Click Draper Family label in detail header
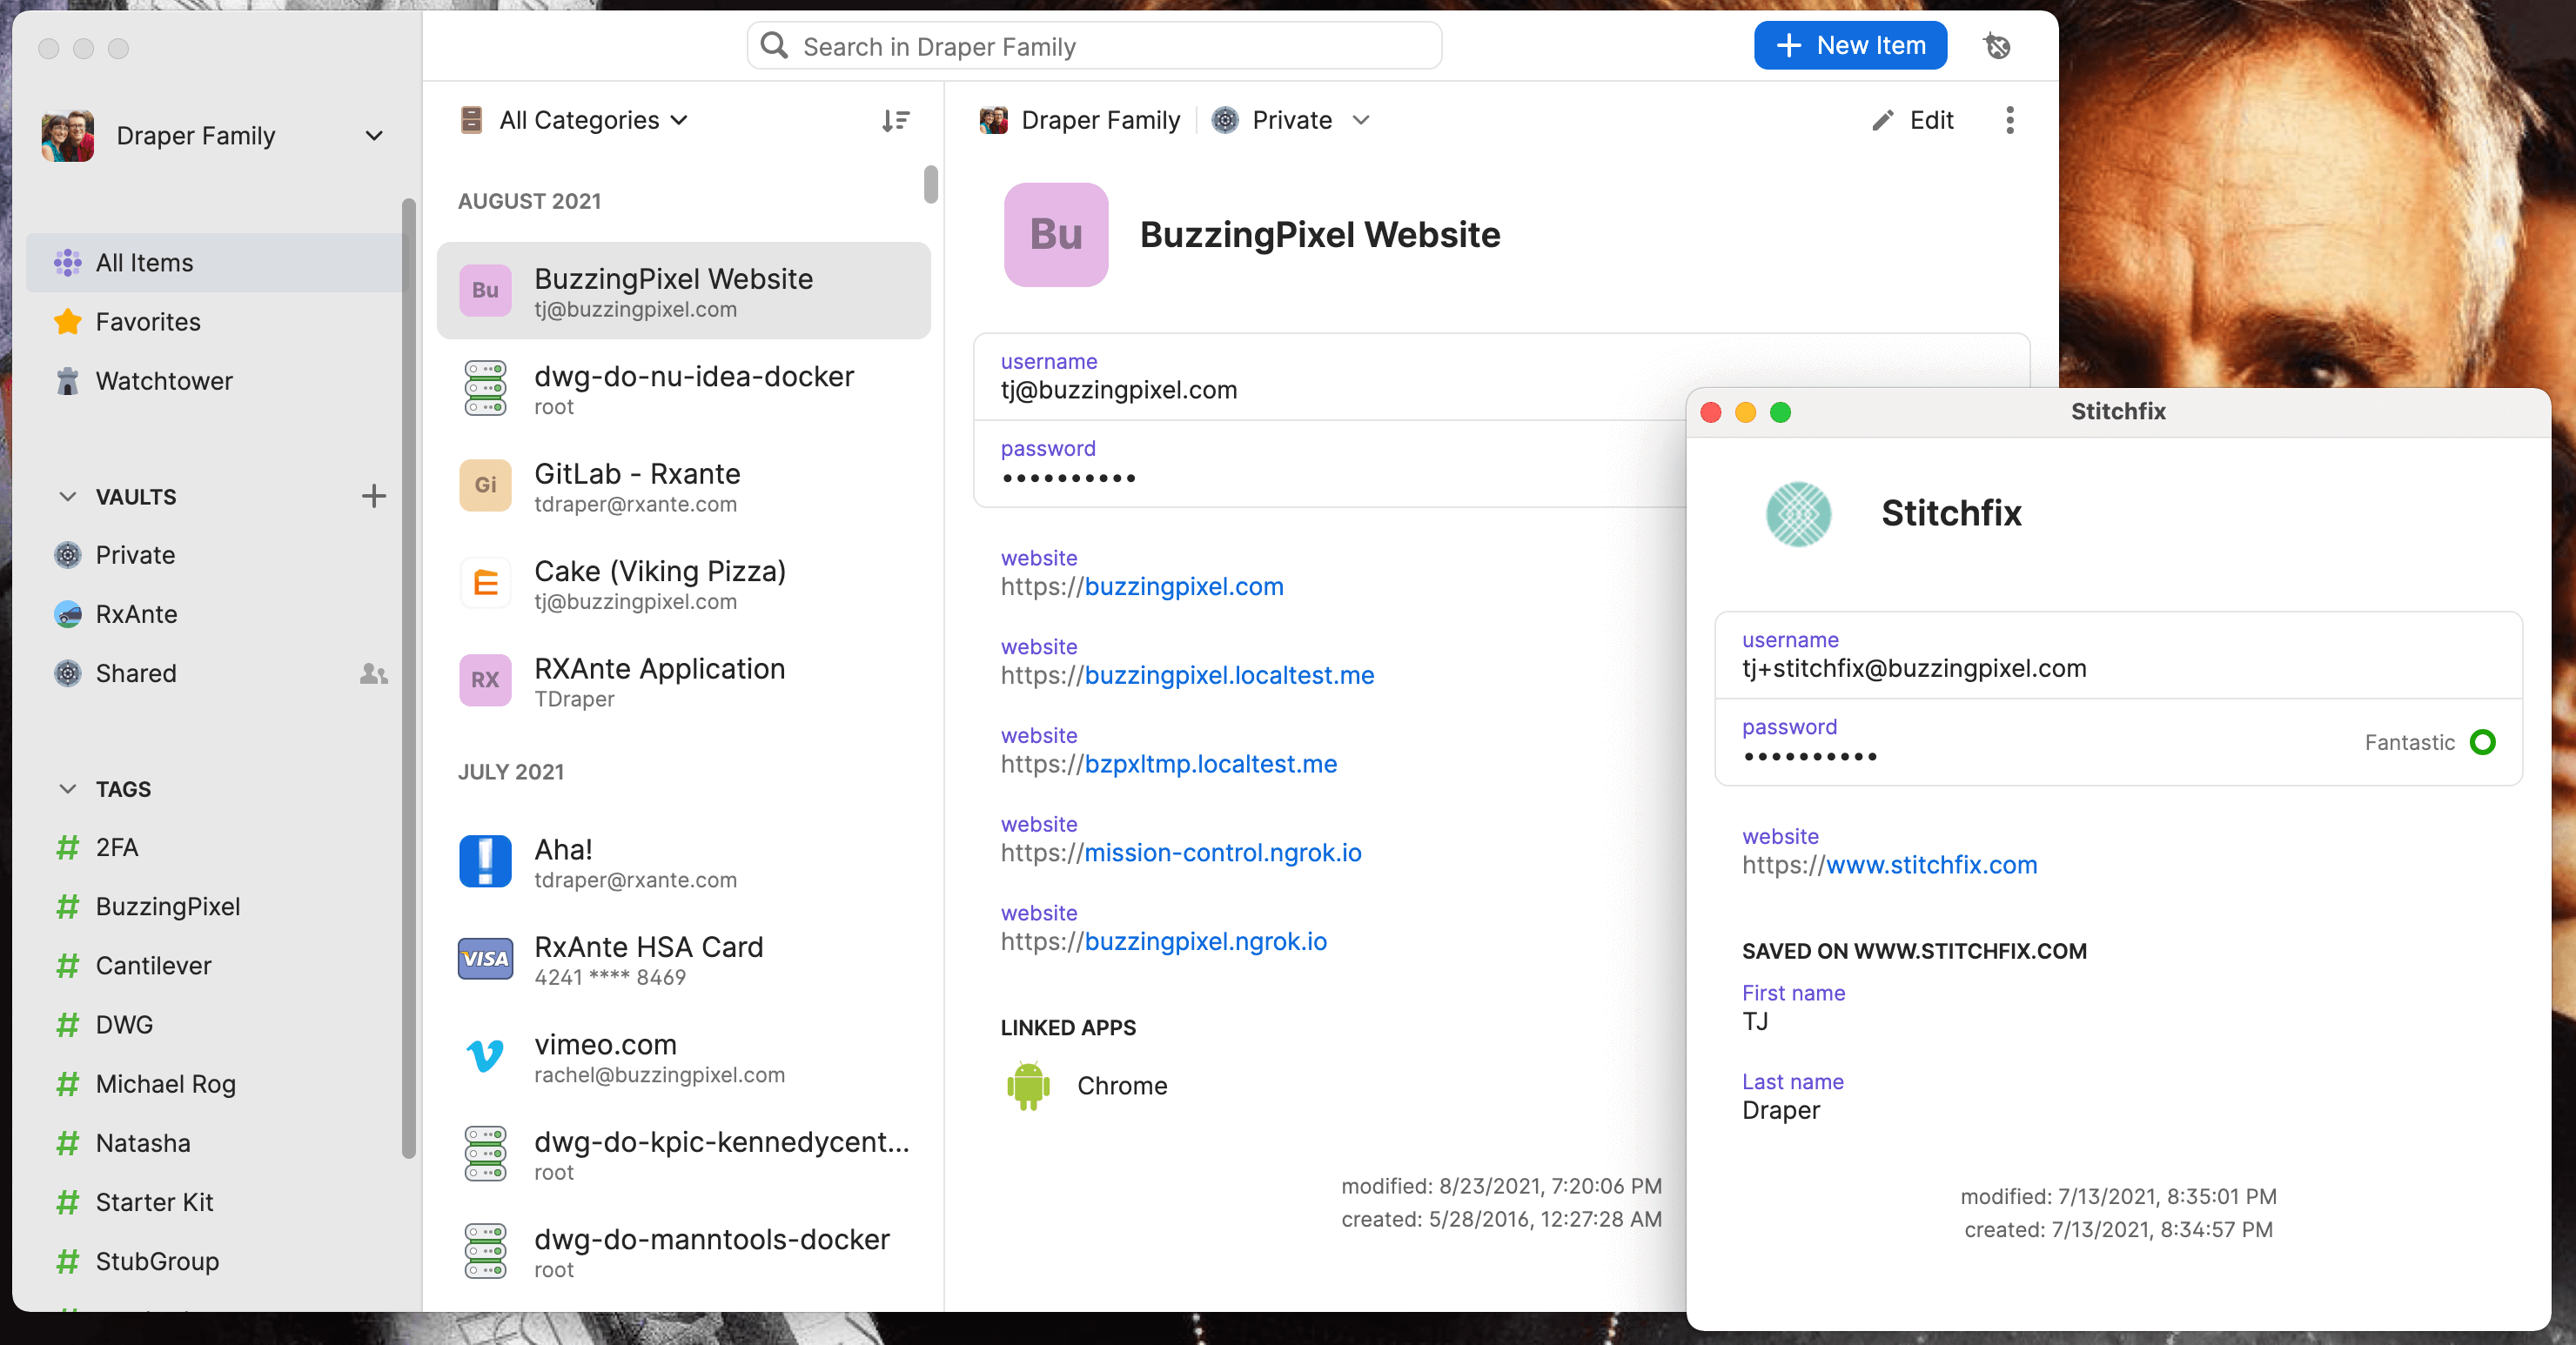Screen dimensions: 2576x1345 click(x=1100, y=121)
